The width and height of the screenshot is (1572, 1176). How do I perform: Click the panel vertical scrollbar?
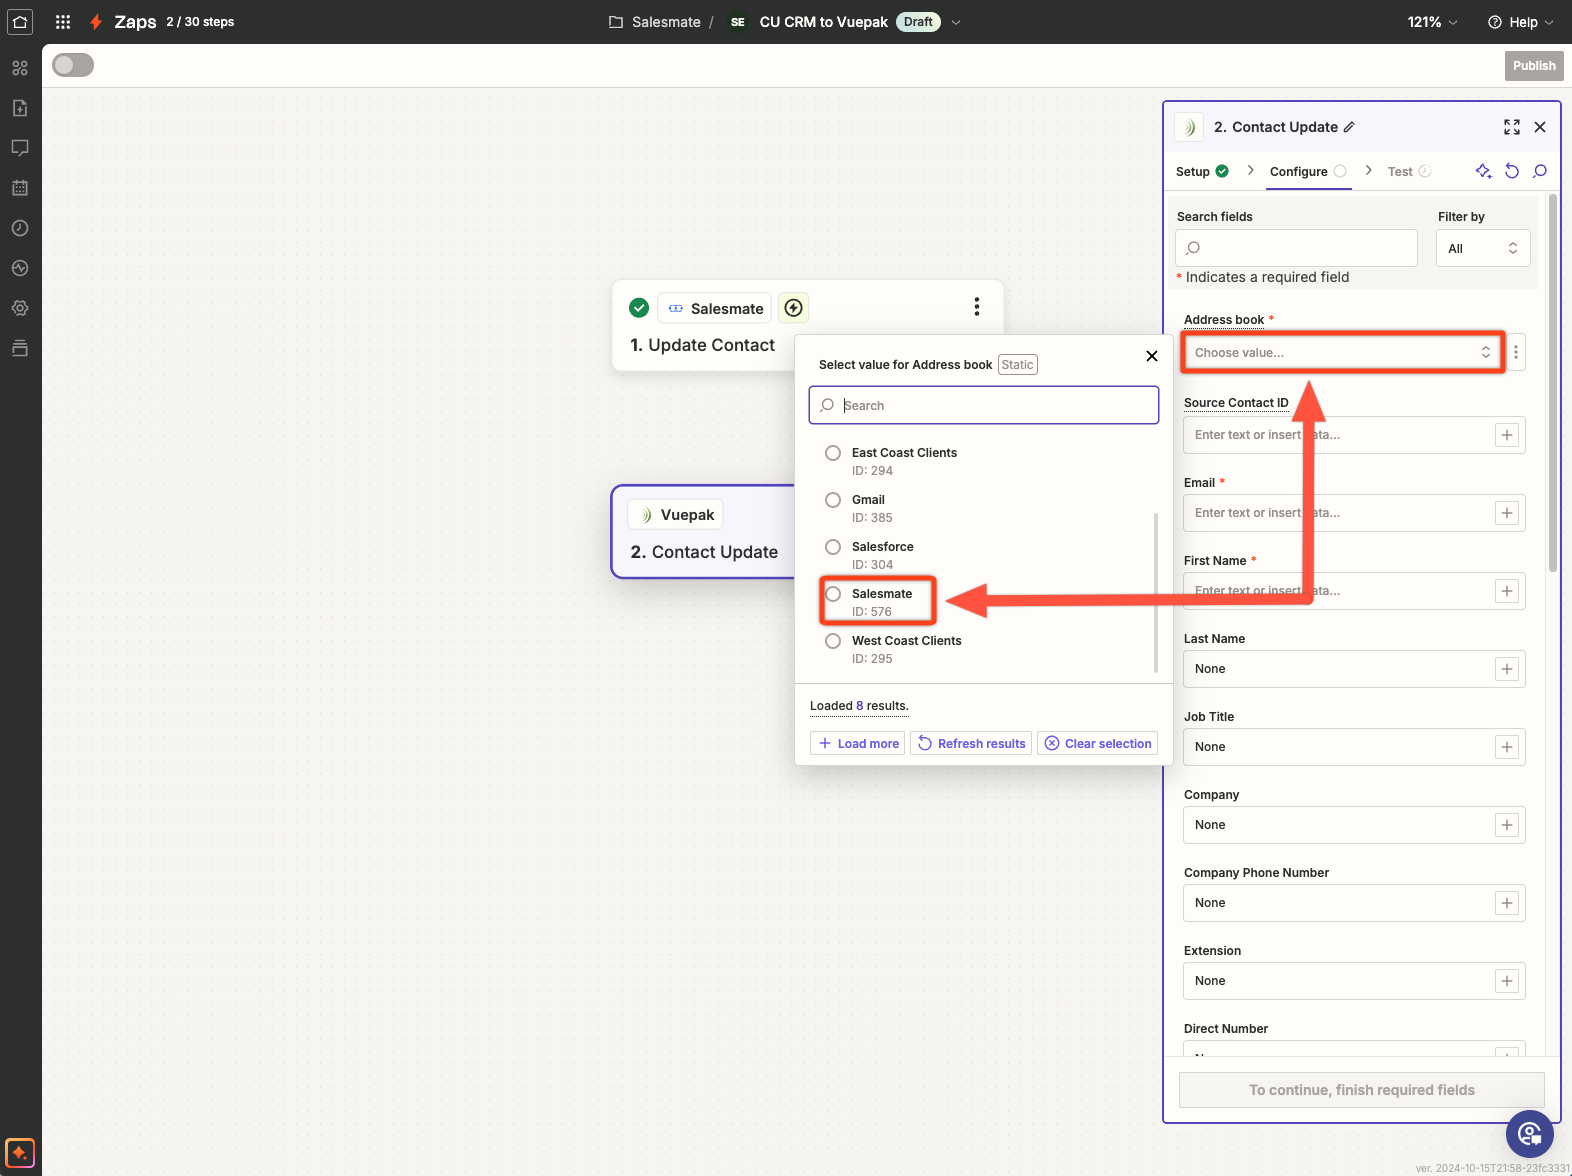(x=1553, y=383)
